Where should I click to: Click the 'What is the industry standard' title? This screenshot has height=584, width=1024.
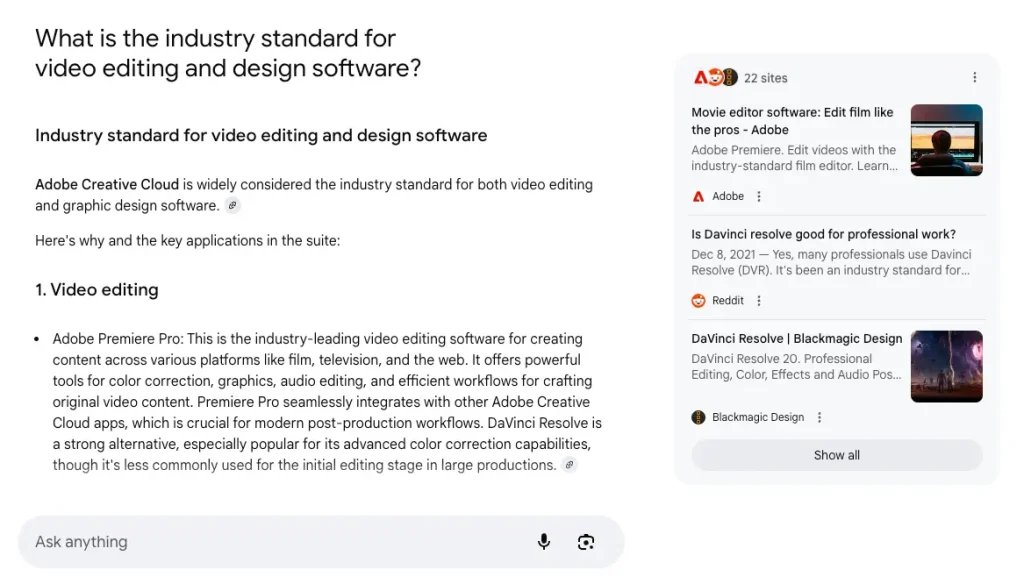(x=229, y=53)
